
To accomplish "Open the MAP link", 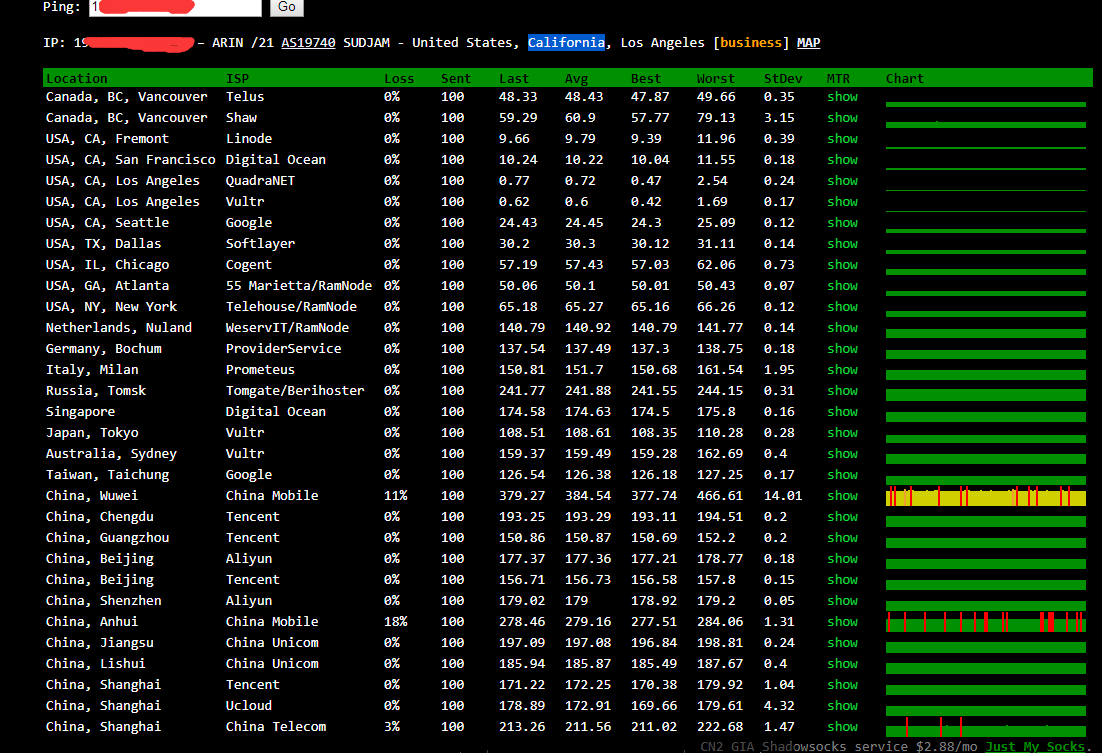I will pyautogui.click(x=808, y=43).
